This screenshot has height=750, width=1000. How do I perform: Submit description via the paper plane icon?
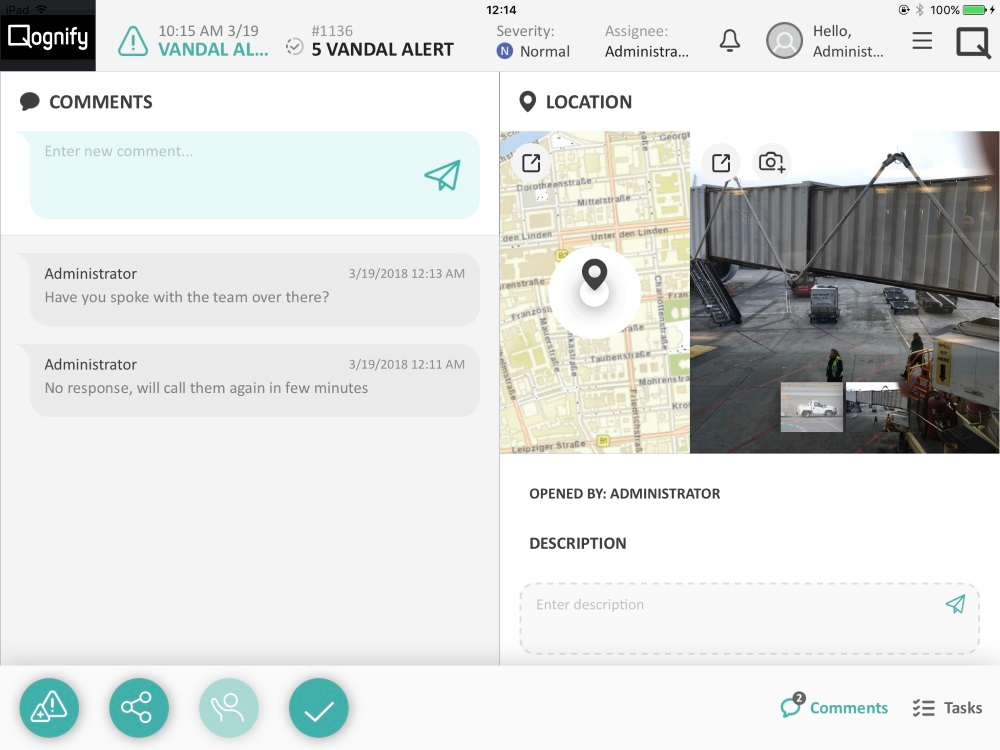pos(955,604)
